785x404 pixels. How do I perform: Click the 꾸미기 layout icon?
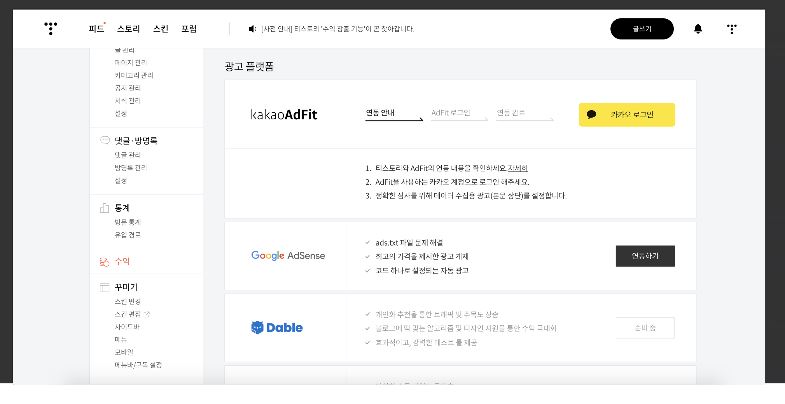[104, 287]
